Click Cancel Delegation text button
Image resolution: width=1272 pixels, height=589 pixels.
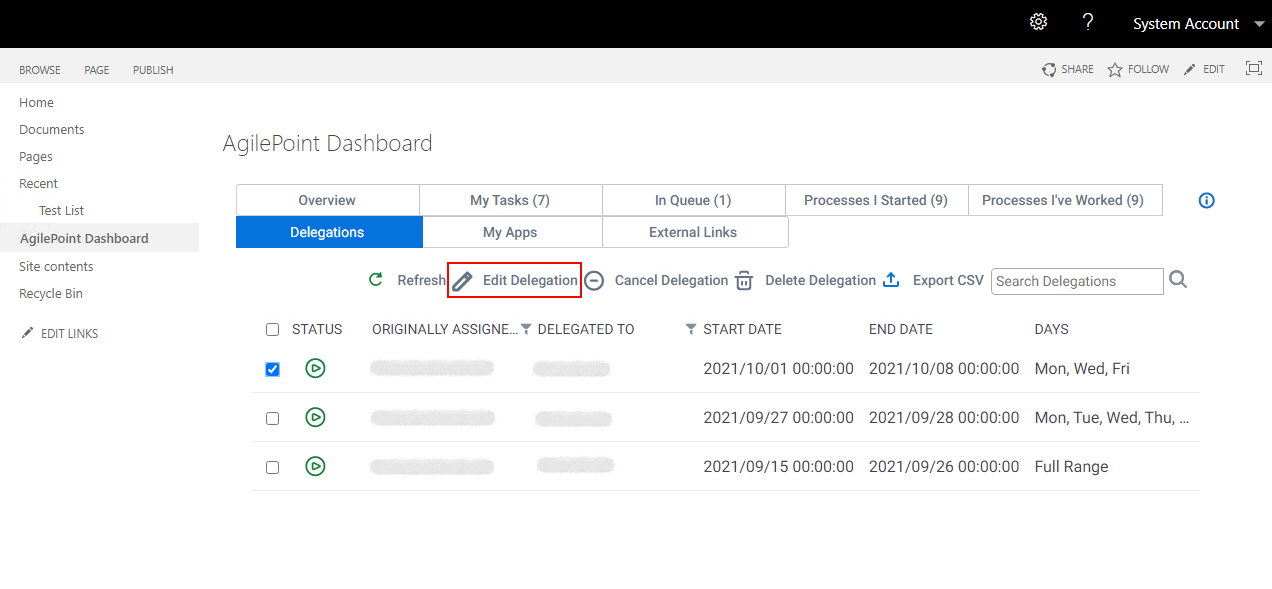click(671, 281)
